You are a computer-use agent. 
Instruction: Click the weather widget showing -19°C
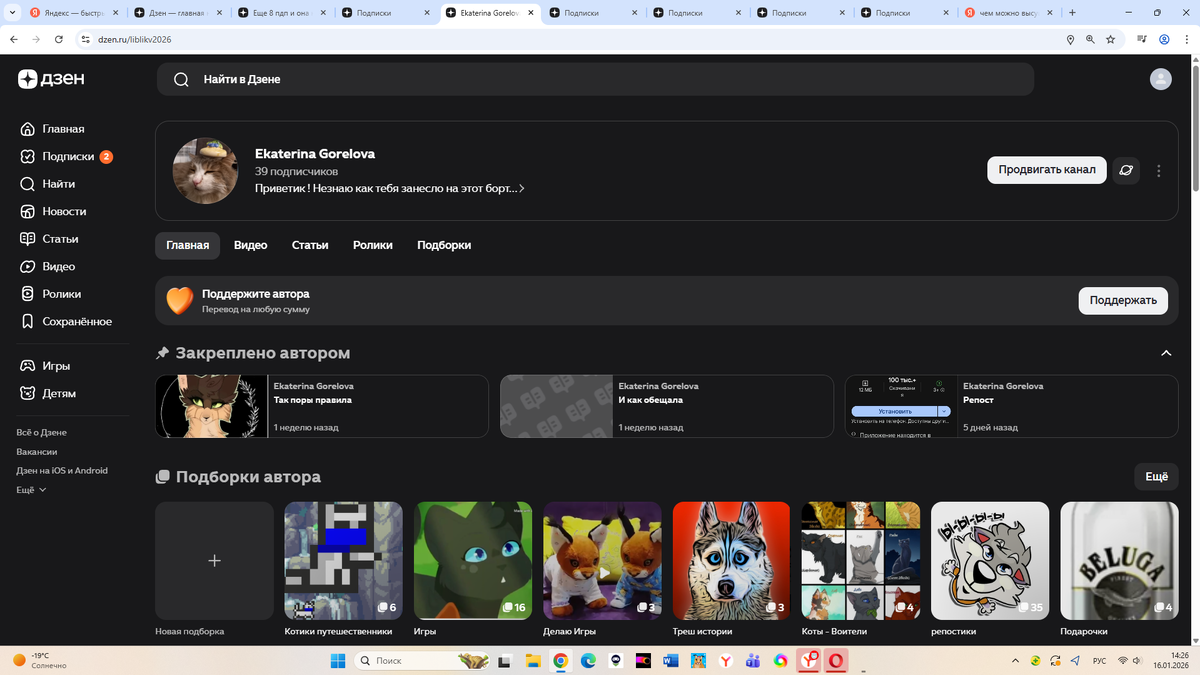click(40, 660)
